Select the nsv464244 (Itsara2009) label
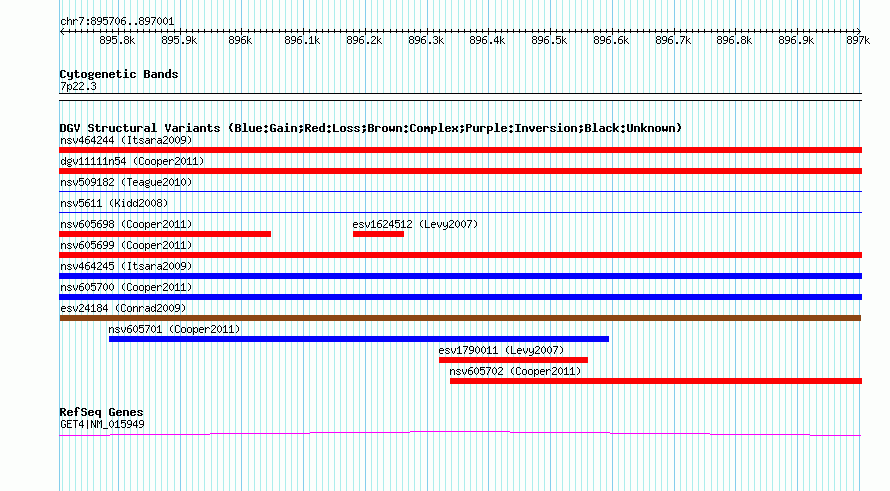This screenshot has height=491, width=890. pos(126,140)
